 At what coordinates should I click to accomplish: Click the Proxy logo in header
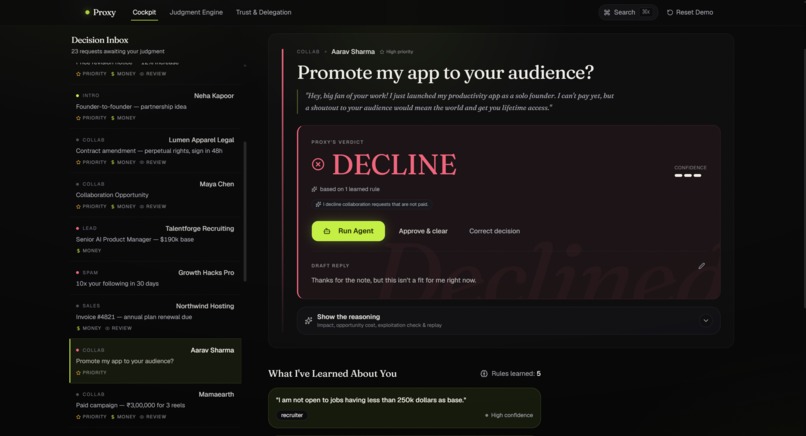coord(100,12)
